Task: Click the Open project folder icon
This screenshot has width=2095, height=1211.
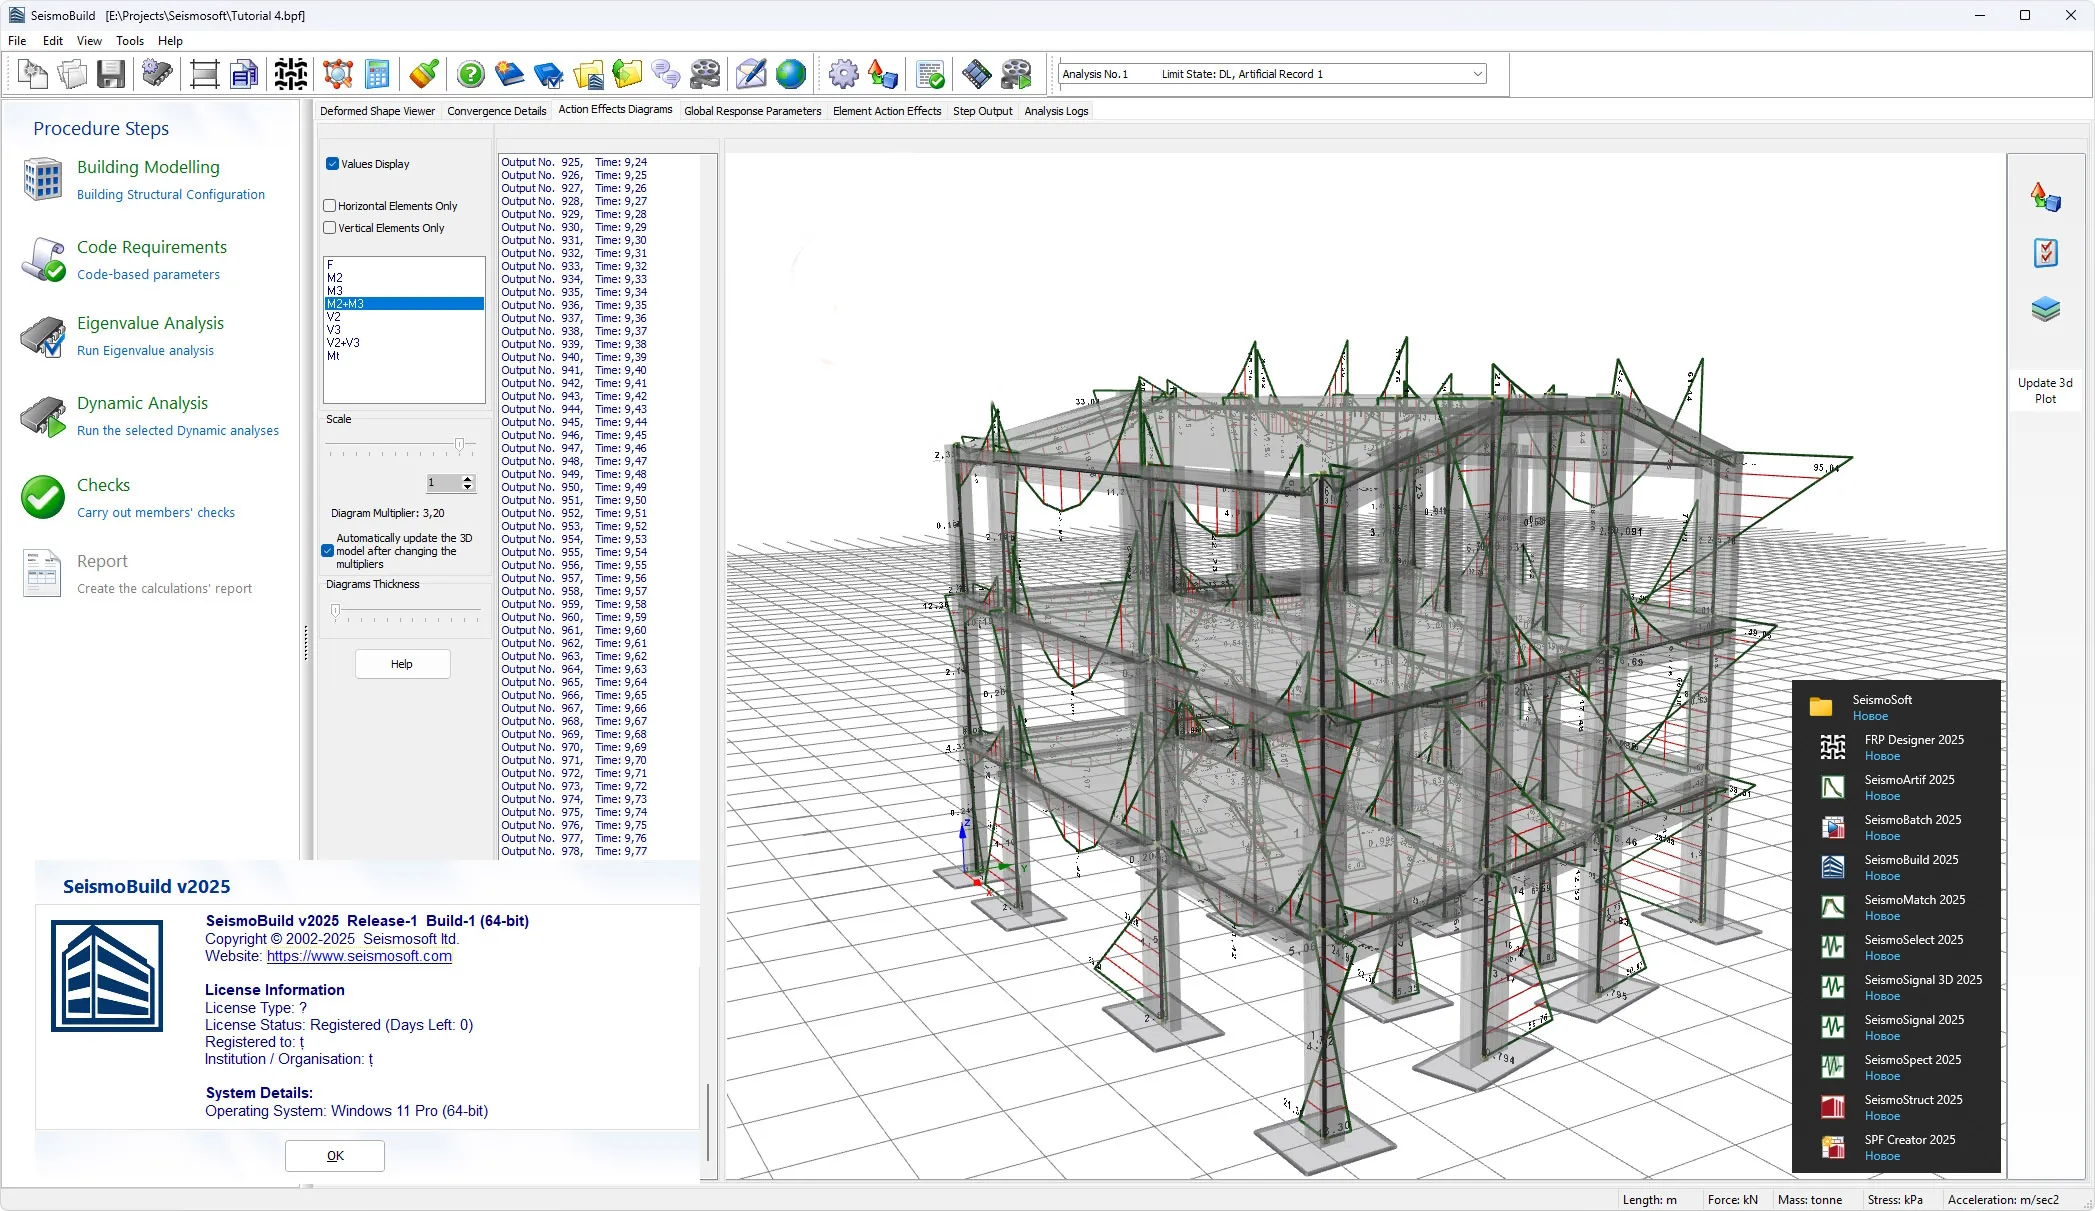Action: [72, 74]
